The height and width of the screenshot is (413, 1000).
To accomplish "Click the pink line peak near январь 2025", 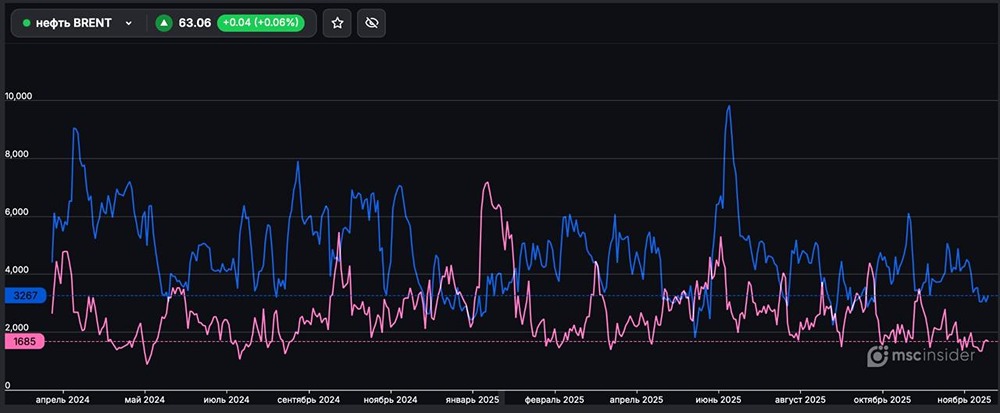I will (486, 183).
